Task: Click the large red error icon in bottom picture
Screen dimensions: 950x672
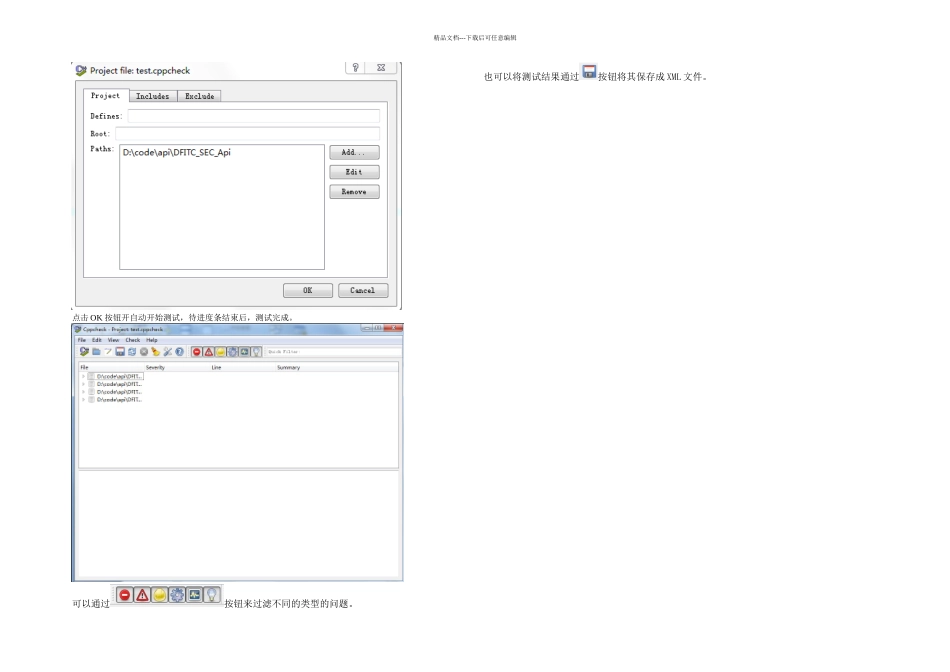Action: 124,595
